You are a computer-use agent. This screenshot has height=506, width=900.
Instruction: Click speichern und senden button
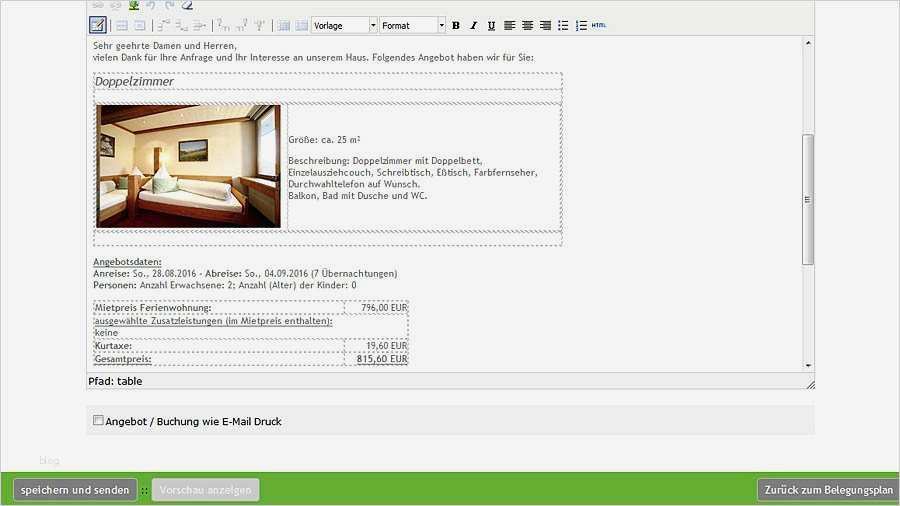pos(75,490)
